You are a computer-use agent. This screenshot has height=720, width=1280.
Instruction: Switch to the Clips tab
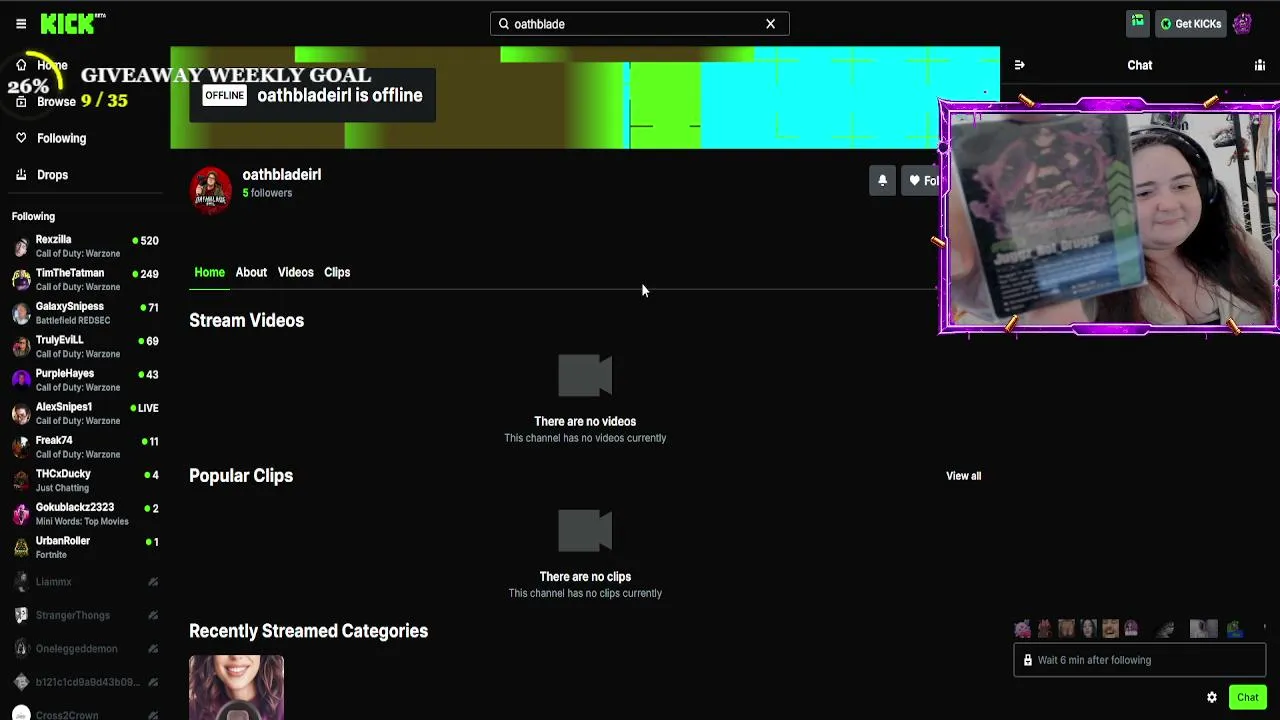337,272
